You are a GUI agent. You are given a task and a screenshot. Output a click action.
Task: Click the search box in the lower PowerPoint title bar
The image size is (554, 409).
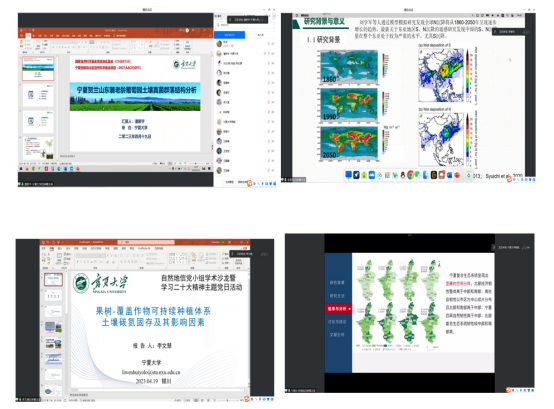(146, 242)
